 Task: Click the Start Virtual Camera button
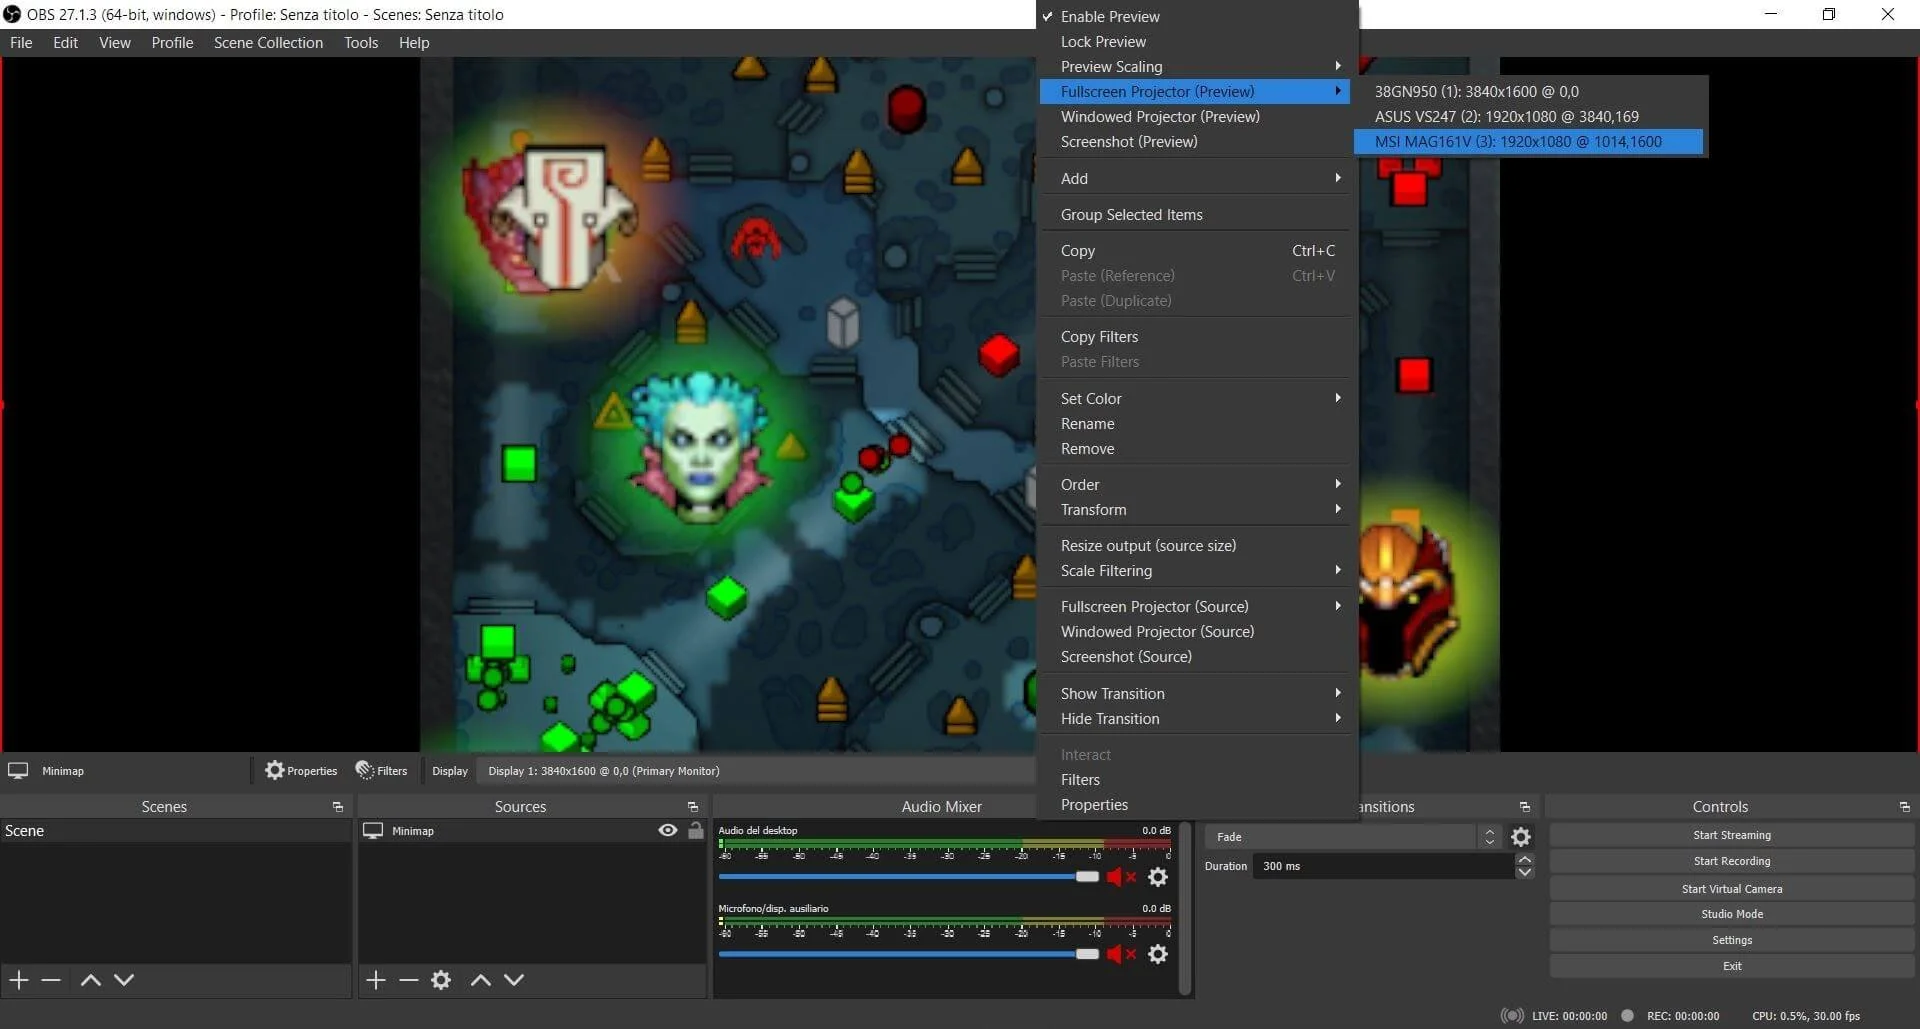point(1731,888)
